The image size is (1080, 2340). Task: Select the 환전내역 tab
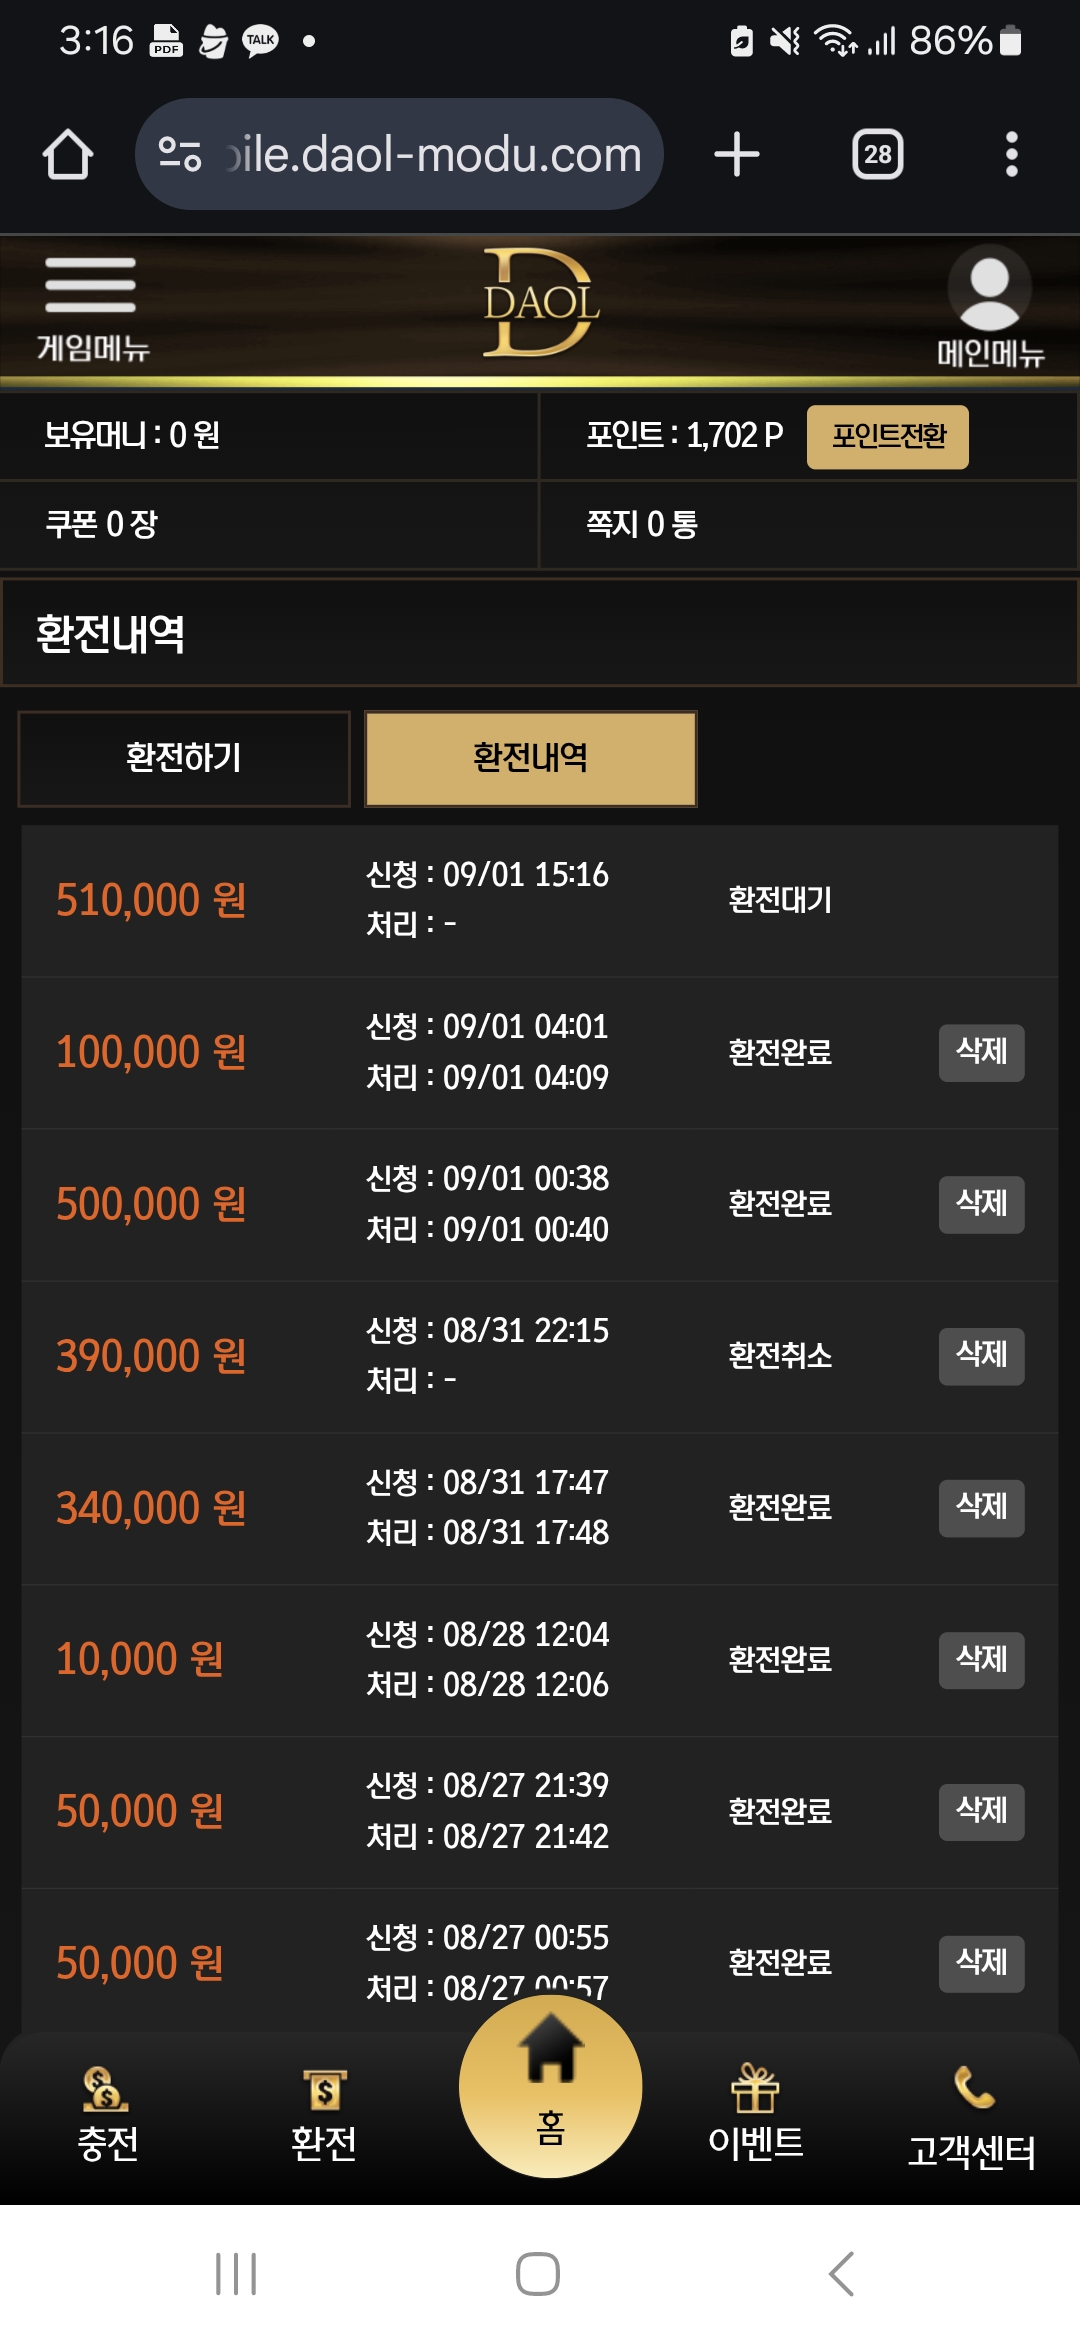[x=531, y=759]
